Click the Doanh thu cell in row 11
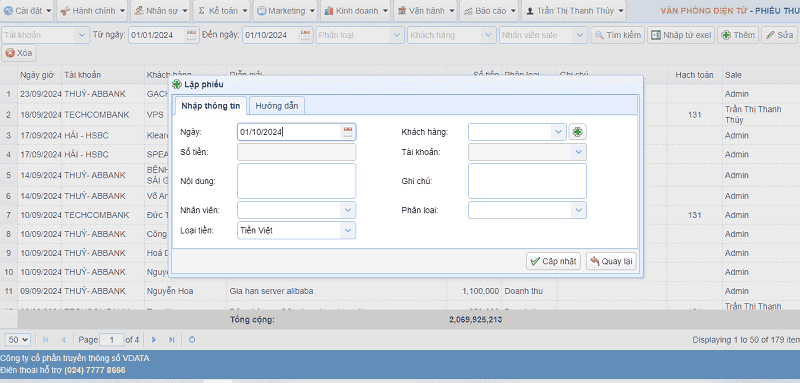Image resolution: width=800 pixels, height=383 pixels. click(529, 291)
